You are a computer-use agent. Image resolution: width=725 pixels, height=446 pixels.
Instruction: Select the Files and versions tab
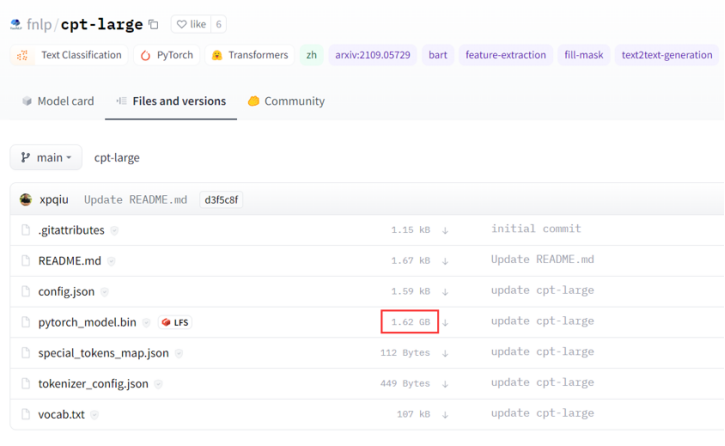(x=171, y=101)
